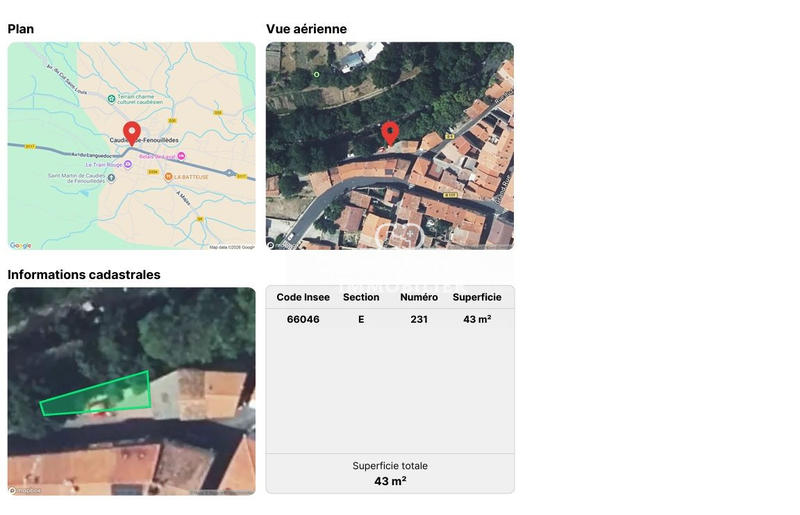
Task: Click the Mapbox logo on the cadastral map
Action: point(24,490)
